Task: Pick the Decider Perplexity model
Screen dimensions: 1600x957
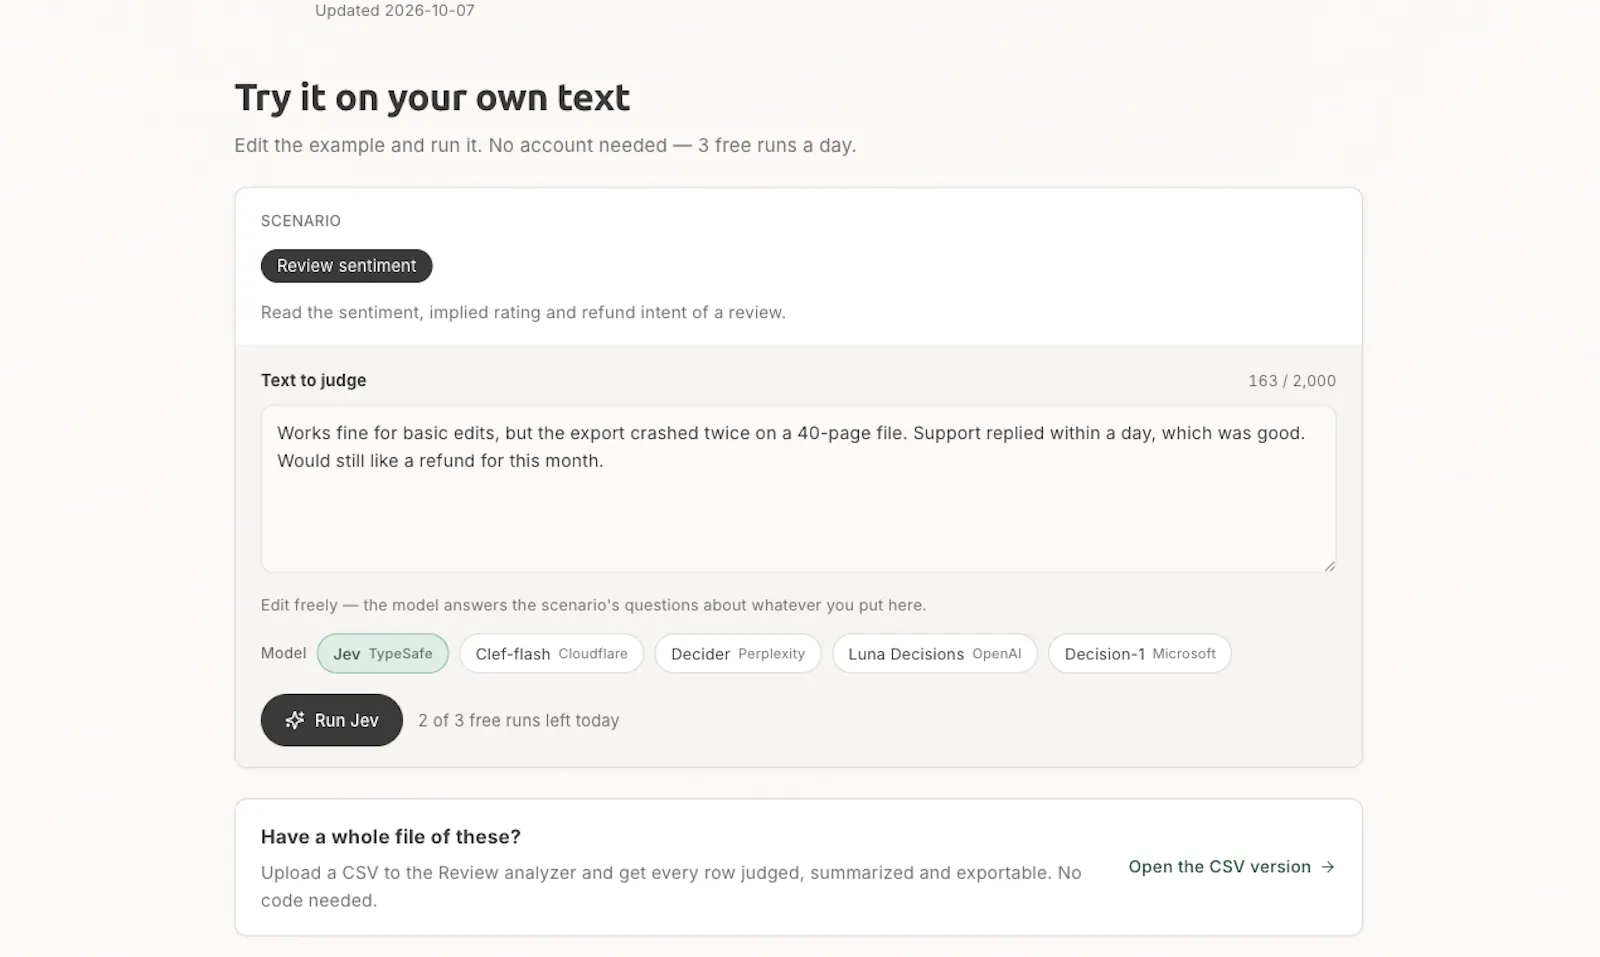Action: pyautogui.click(x=737, y=654)
